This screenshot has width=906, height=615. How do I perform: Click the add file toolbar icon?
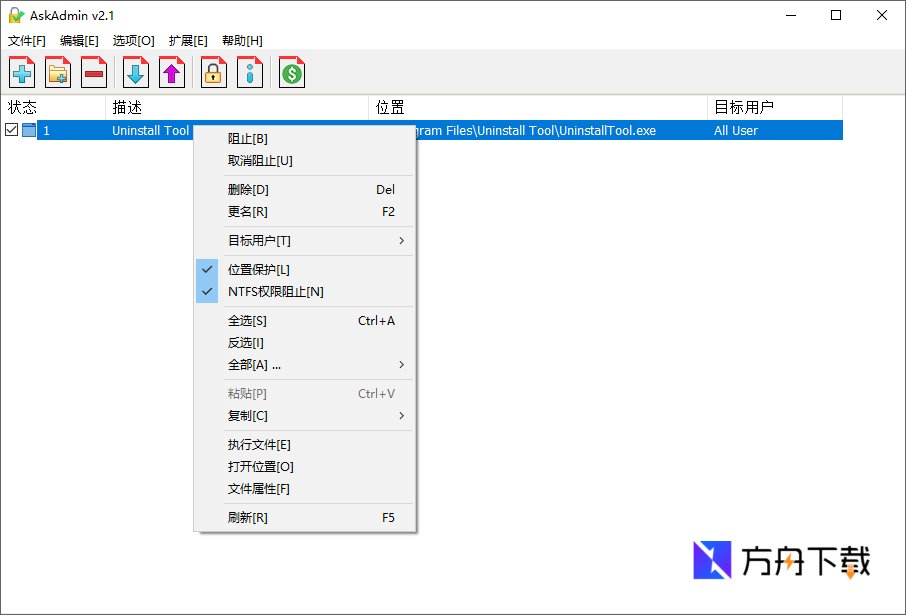[x=21, y=72]
